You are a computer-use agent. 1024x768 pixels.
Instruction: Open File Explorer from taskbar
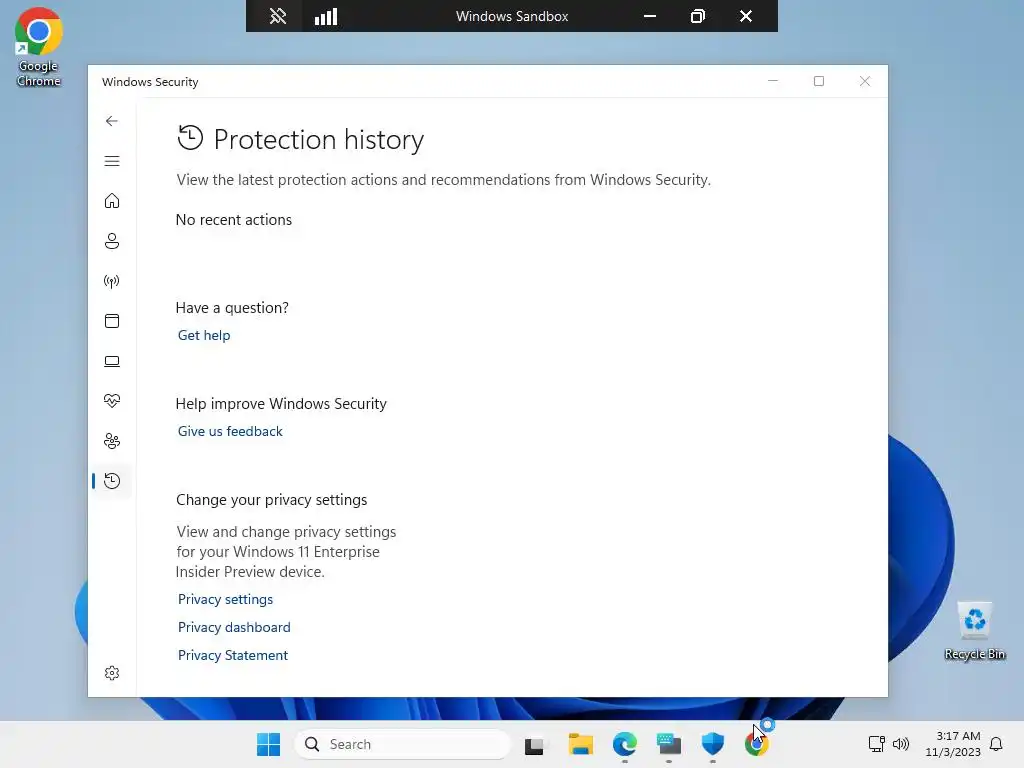coord(580,744)
